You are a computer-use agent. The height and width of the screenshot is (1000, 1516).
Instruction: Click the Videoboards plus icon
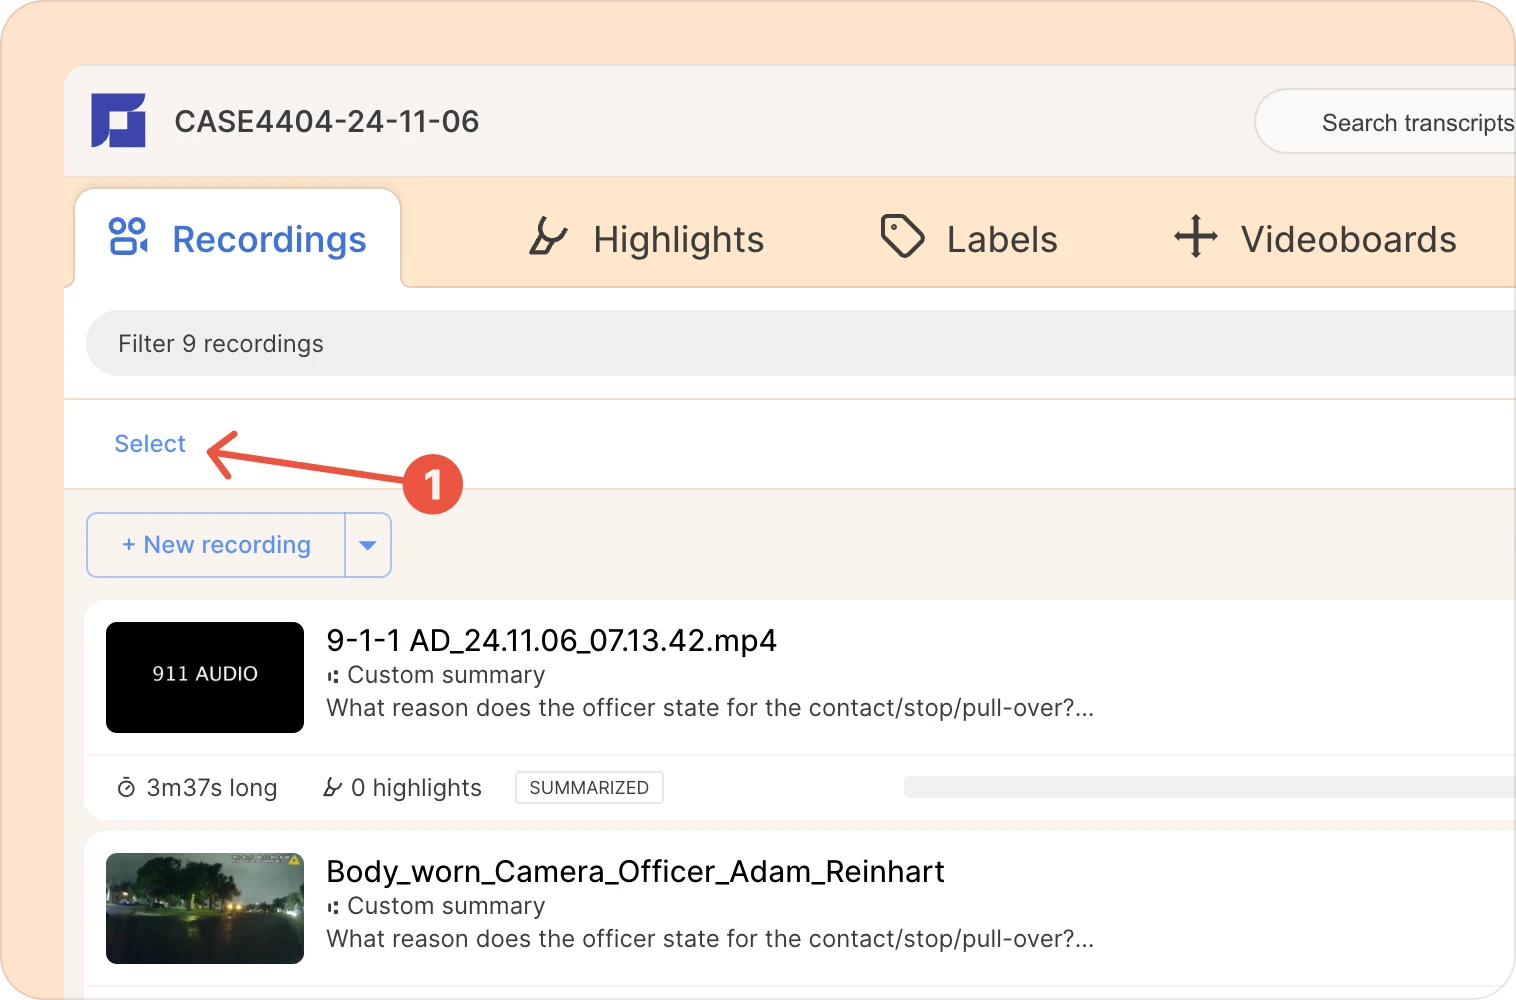click(x=1195, y=237)
